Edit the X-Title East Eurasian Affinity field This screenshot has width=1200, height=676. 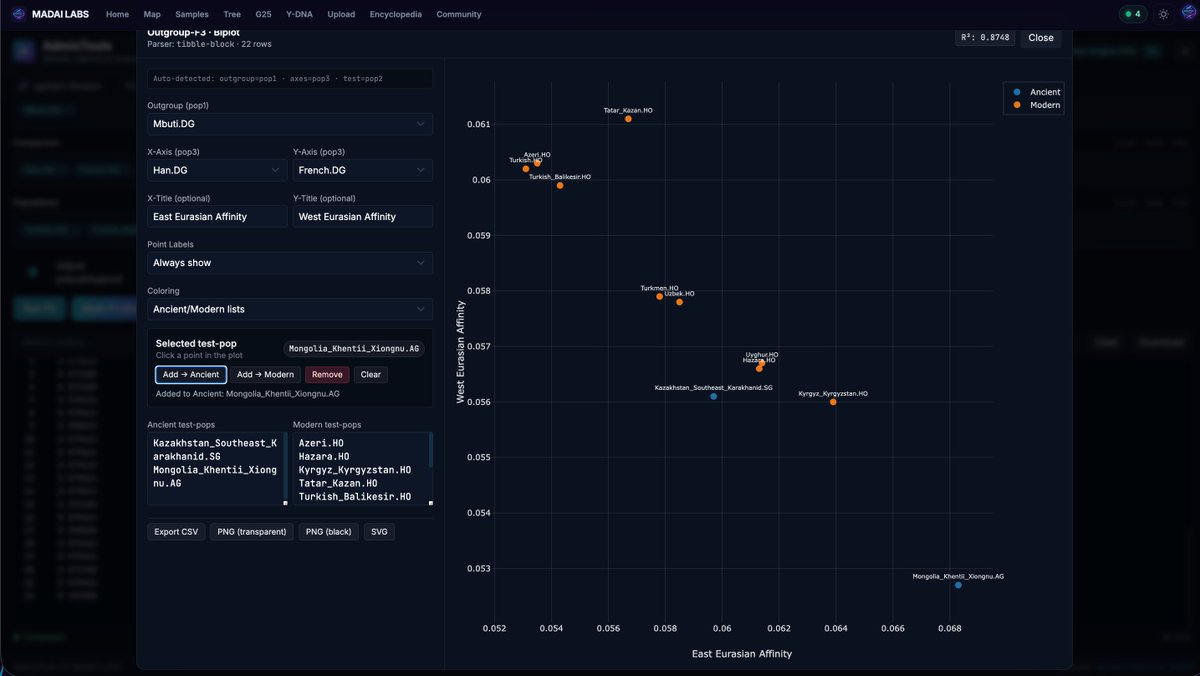[217, 216]
